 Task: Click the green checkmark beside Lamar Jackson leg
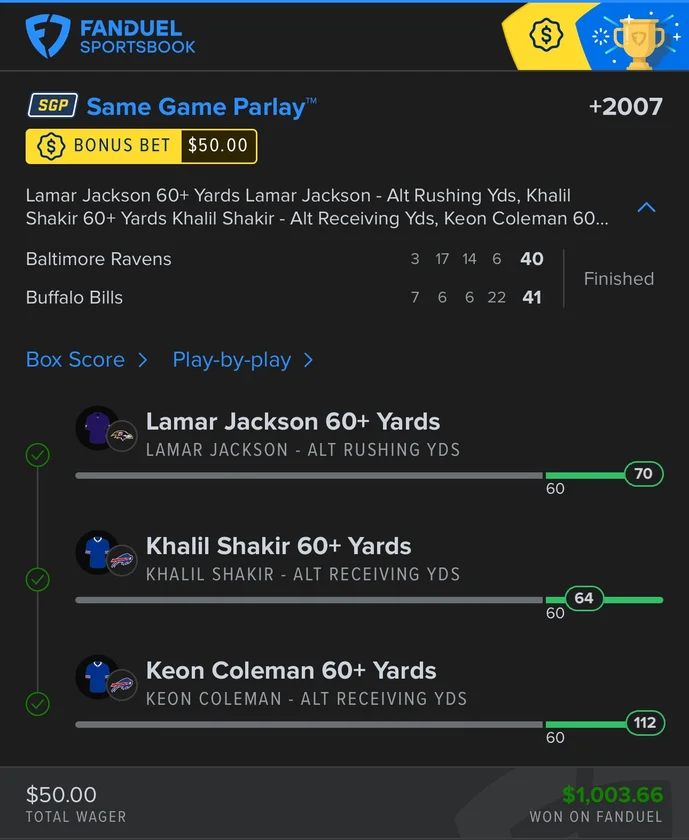37,456
